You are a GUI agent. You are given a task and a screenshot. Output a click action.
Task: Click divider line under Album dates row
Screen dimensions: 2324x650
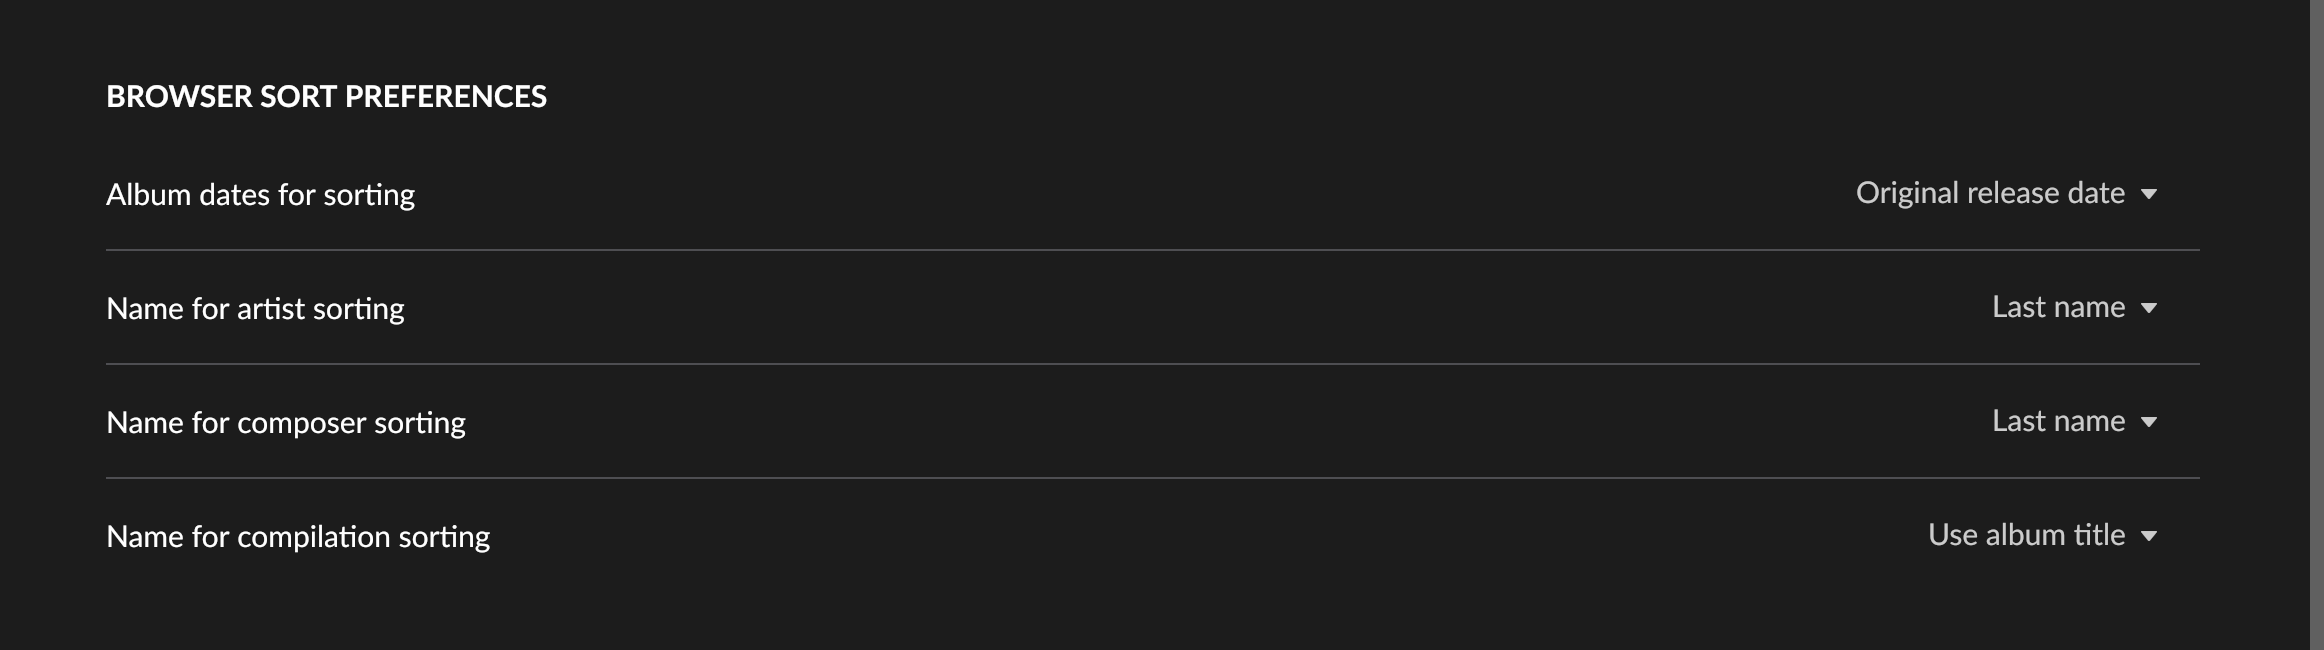[x=1153, y=250]
